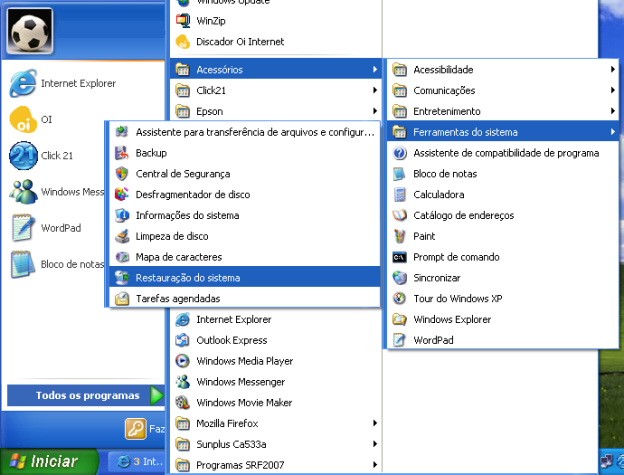Open the 3 Int.. taskbar button
This screenshot has width=624, height=475.
point(138,461)
